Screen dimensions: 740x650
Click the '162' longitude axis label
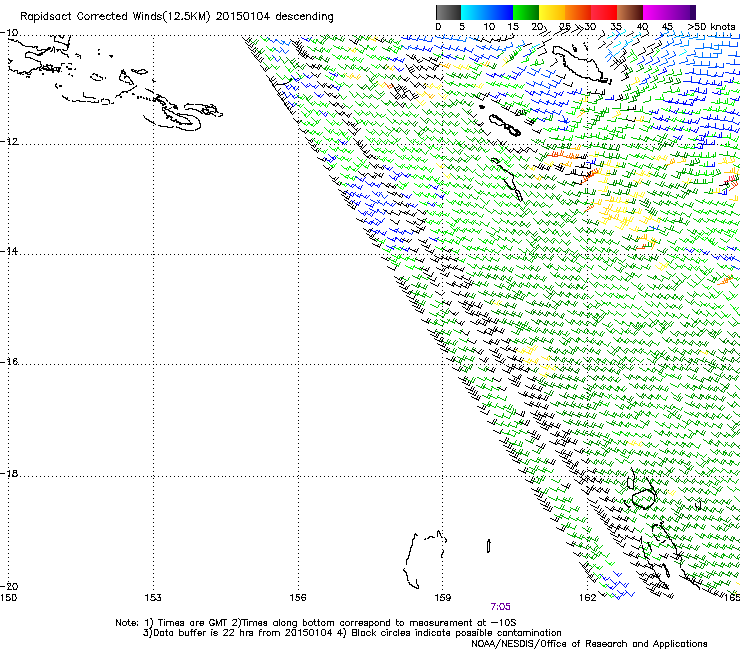coord(588,598)
